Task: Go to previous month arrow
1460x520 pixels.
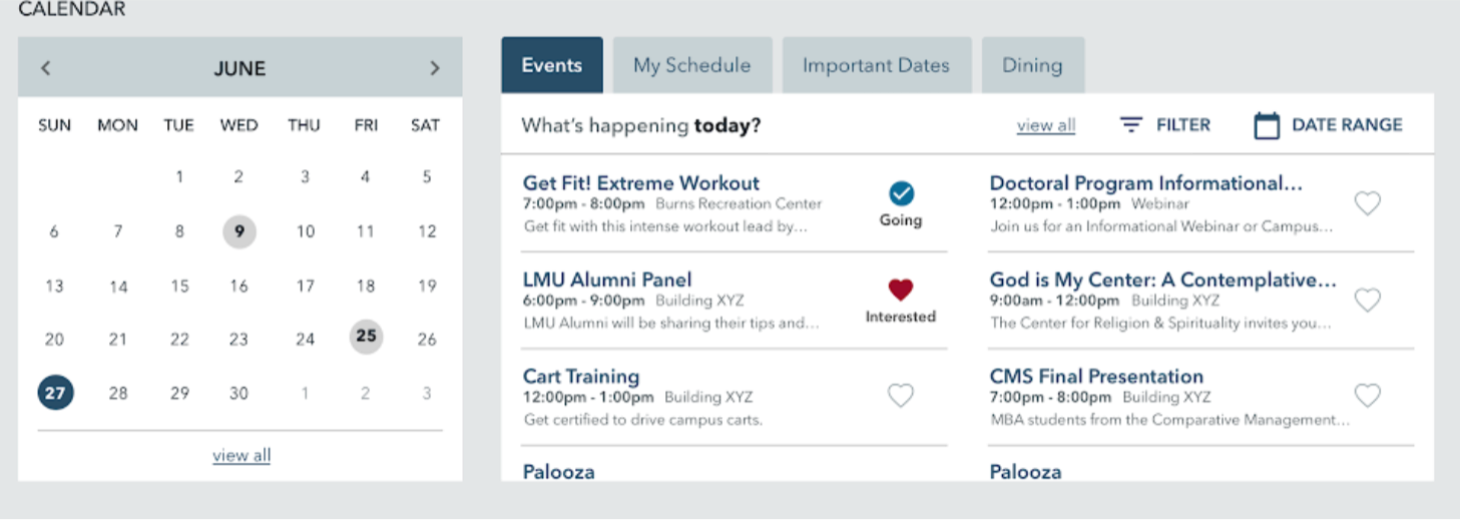Action: pyautogui.click(x=46, y=68)
